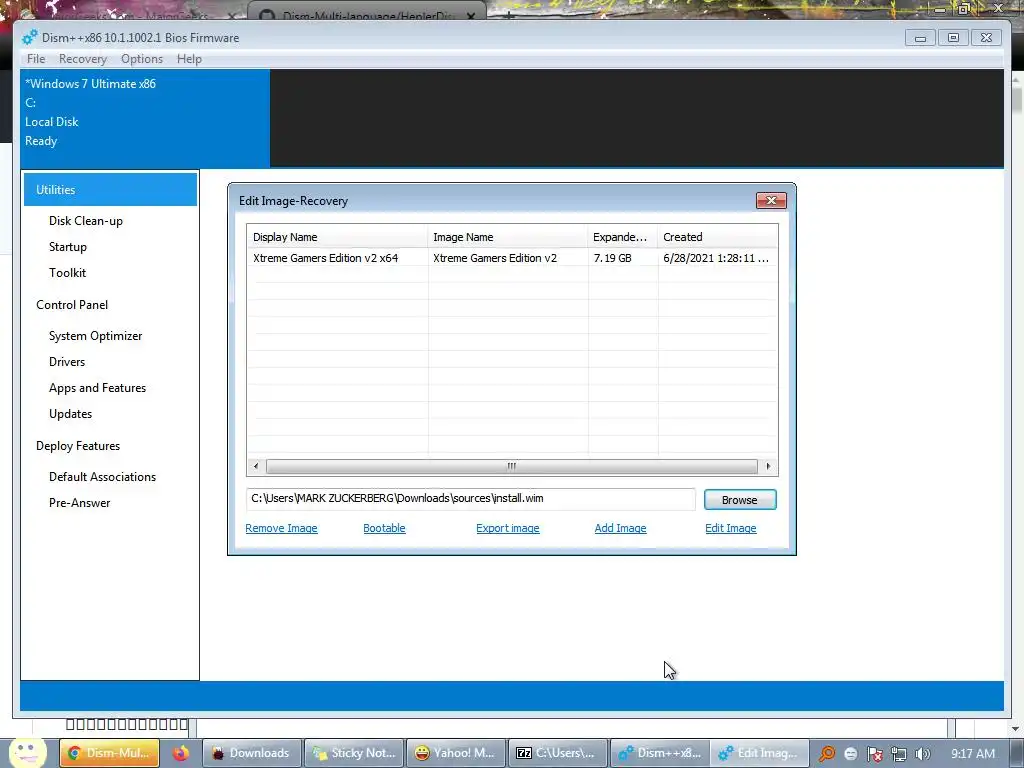Click the left arrow of horizontal scrollbar
The height and width of the screenshot is (768, 1024).
(256, 466)
